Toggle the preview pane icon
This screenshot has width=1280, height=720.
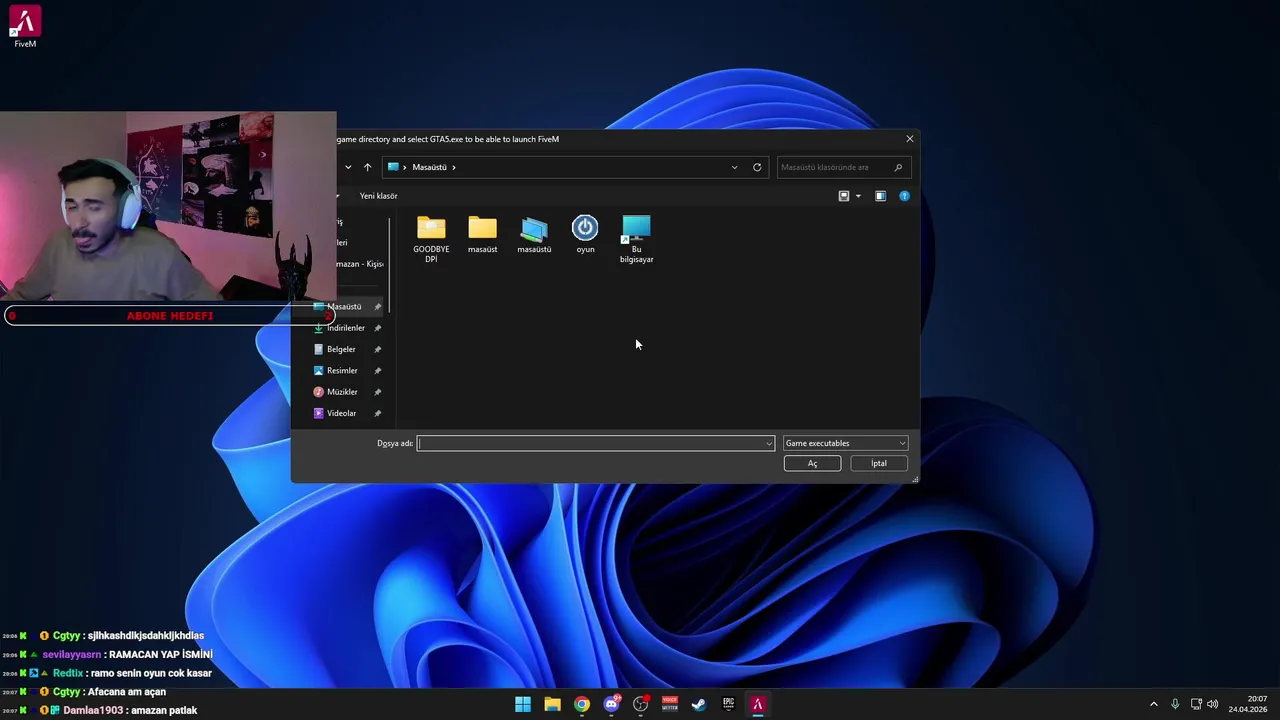(880, 196)
